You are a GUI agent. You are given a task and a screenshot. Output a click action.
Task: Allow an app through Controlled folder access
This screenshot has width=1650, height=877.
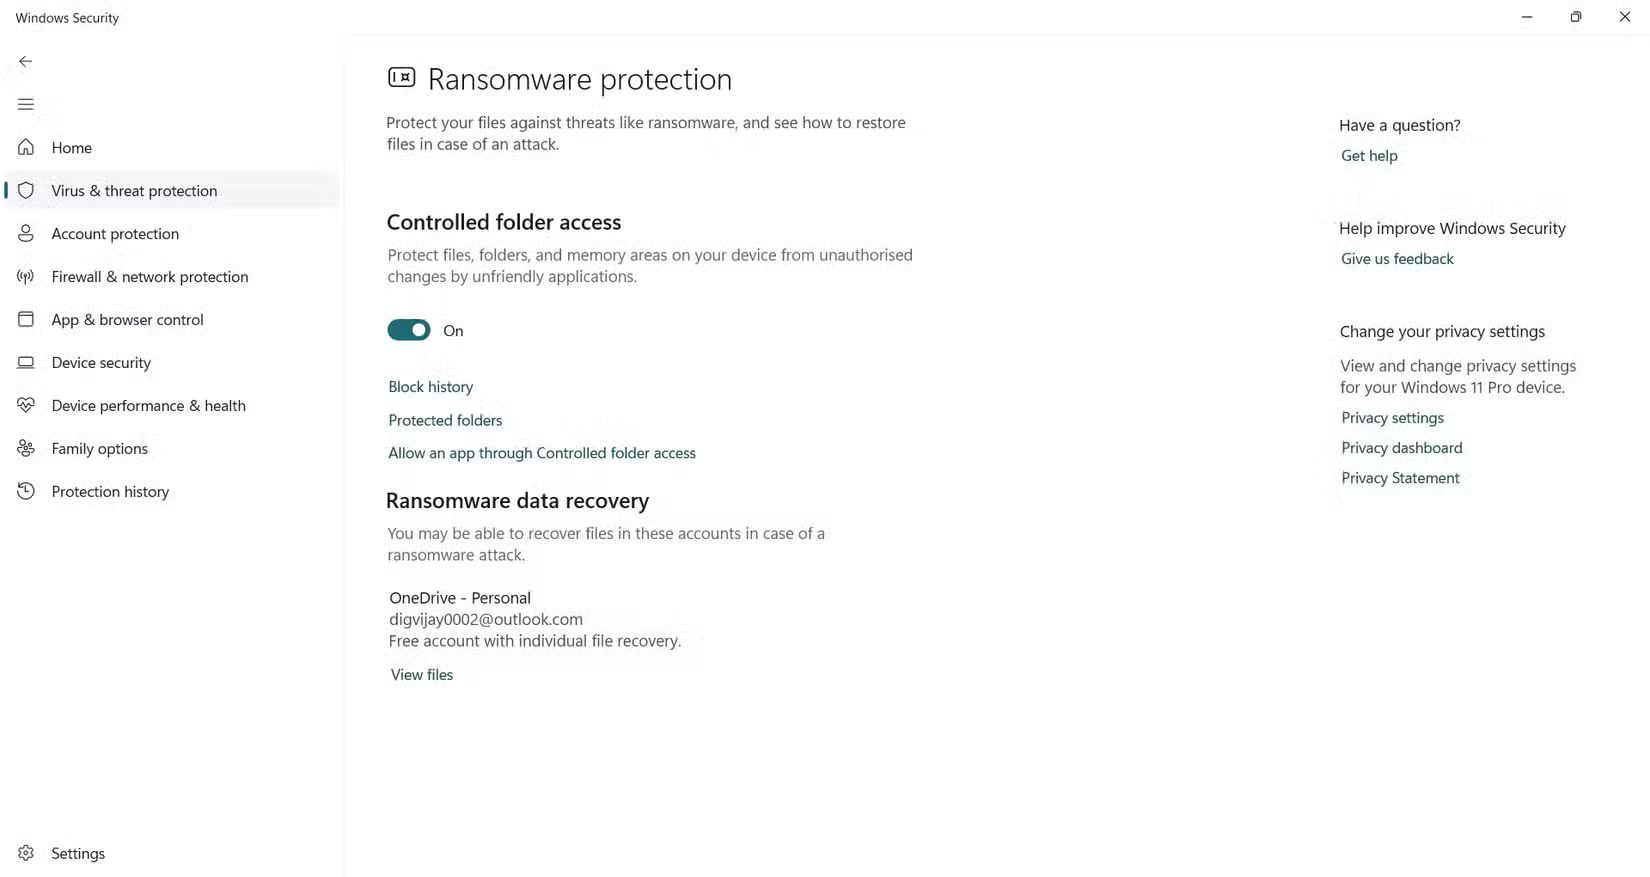point(542,452)
